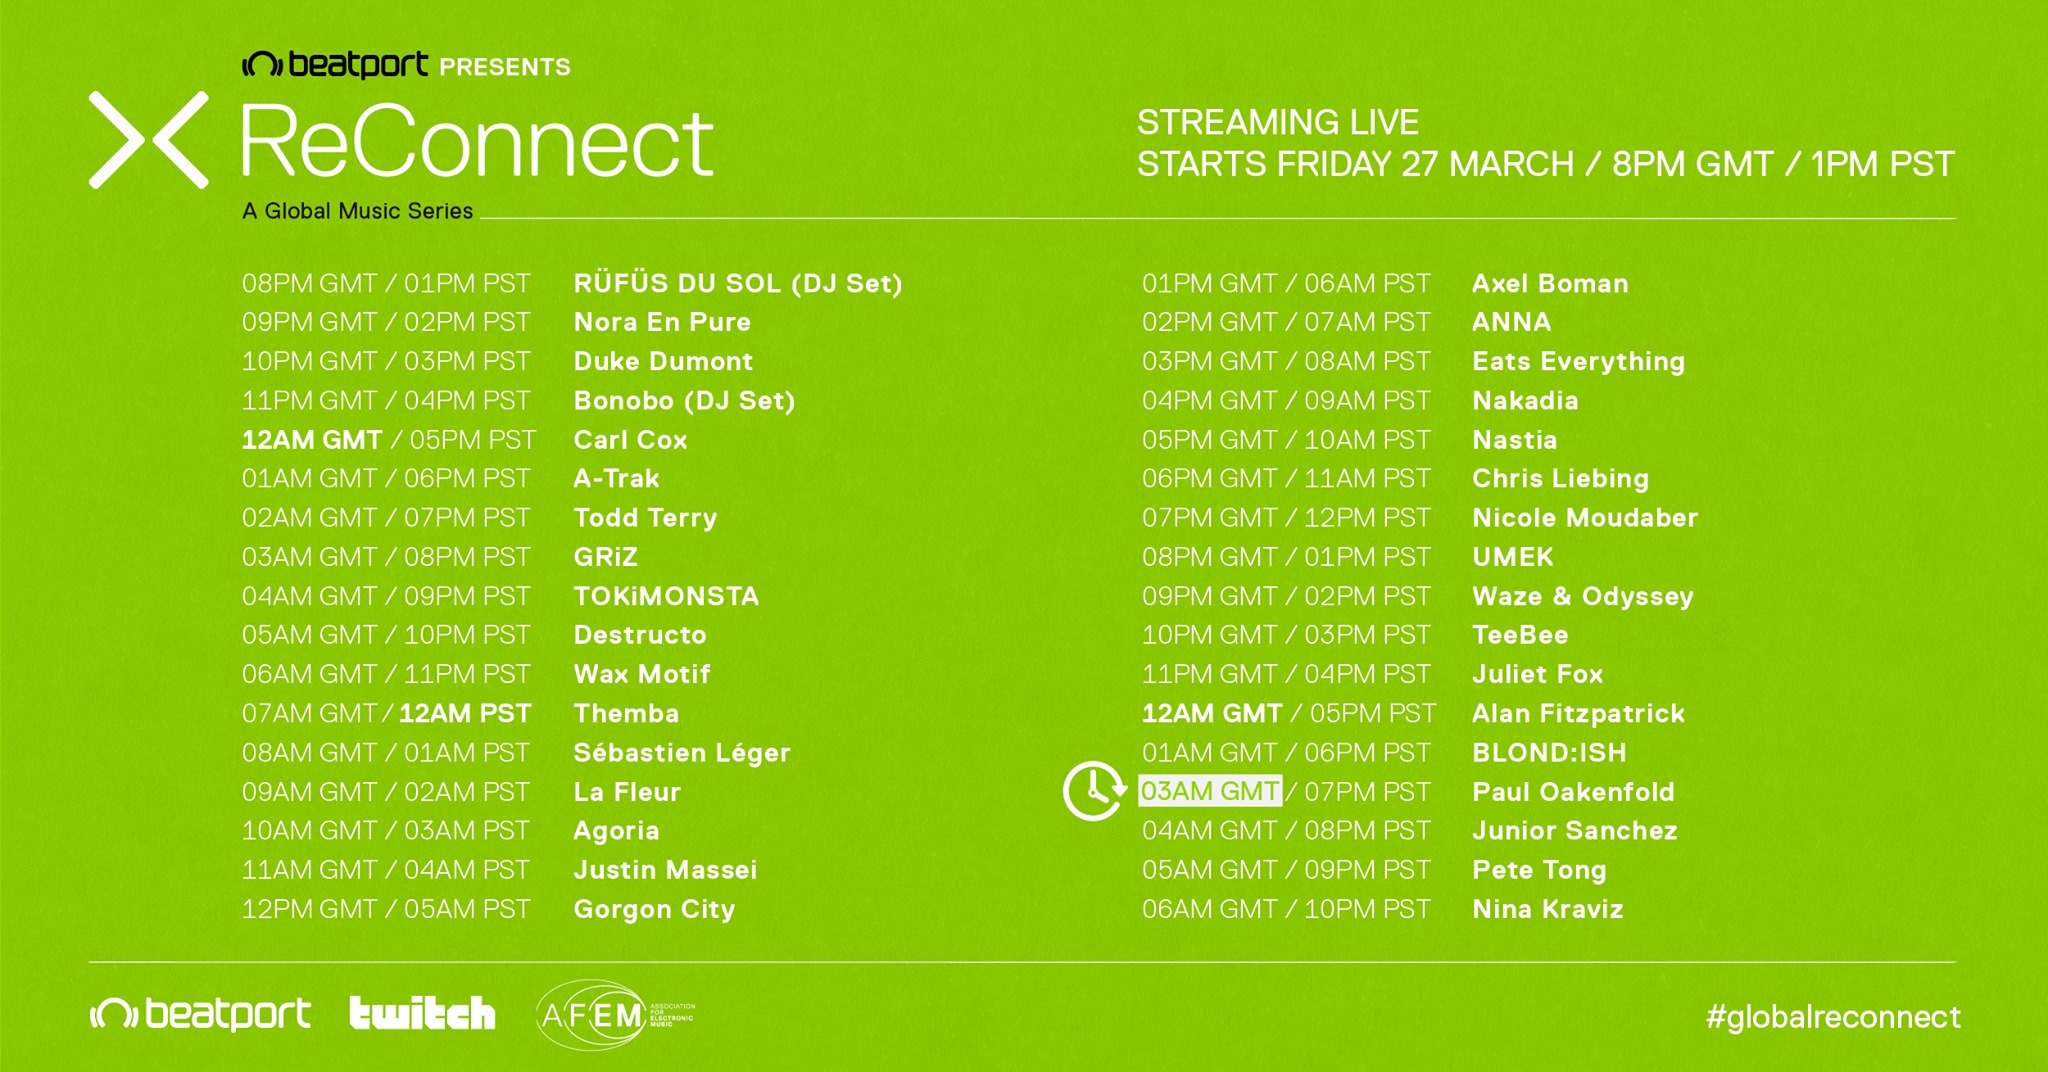Image resolution: width=2048 pixels, height=1072 pixels.
Task: Open the Twitch logo in footer
Action: (x=422, y=1013)
